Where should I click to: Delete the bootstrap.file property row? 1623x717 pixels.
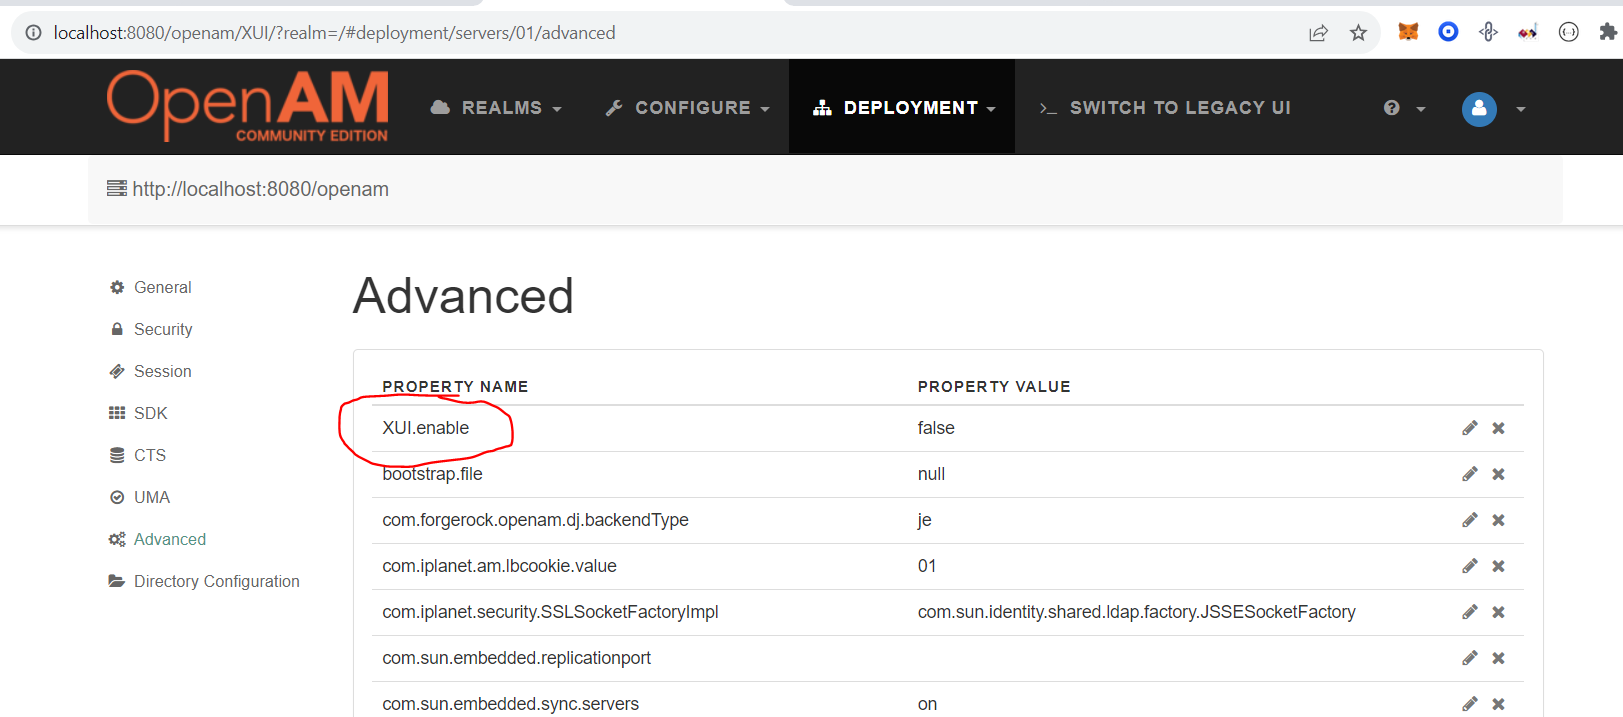coord(1498,474)
